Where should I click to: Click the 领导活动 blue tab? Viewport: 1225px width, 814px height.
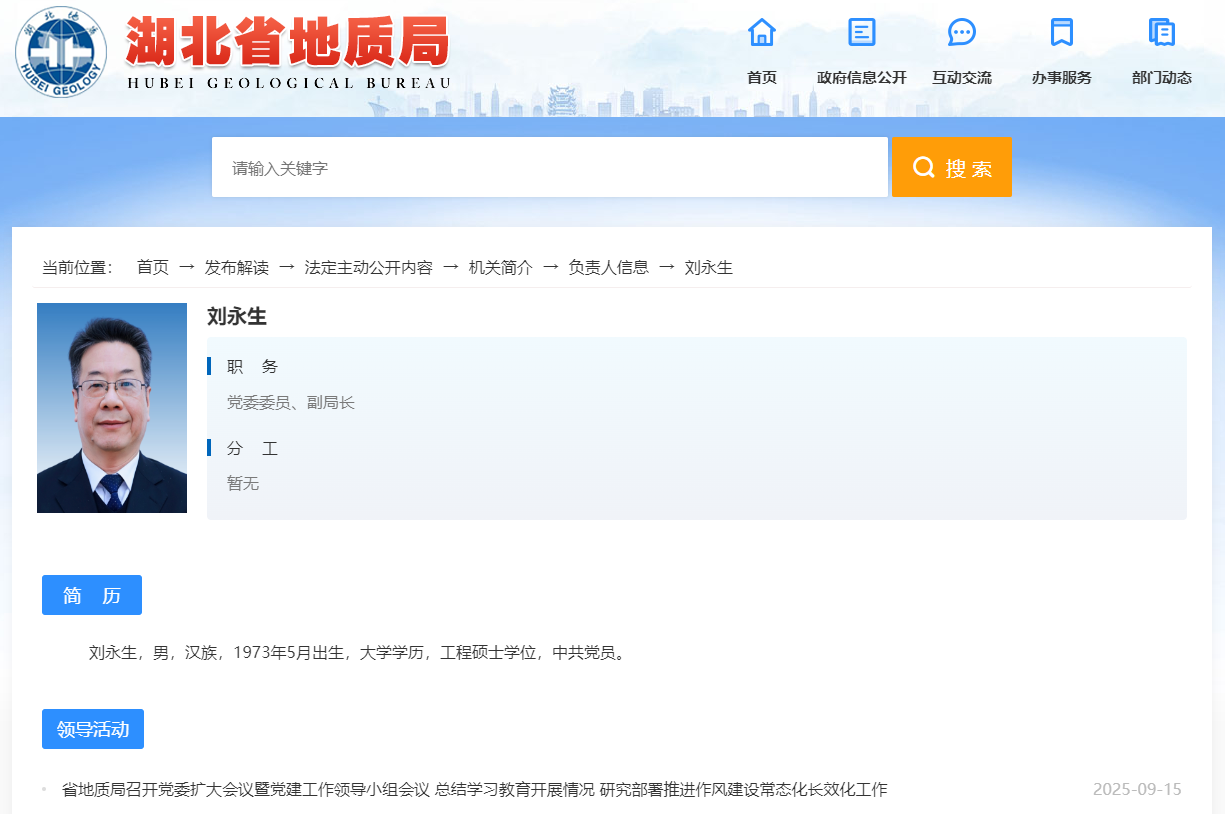93,729
